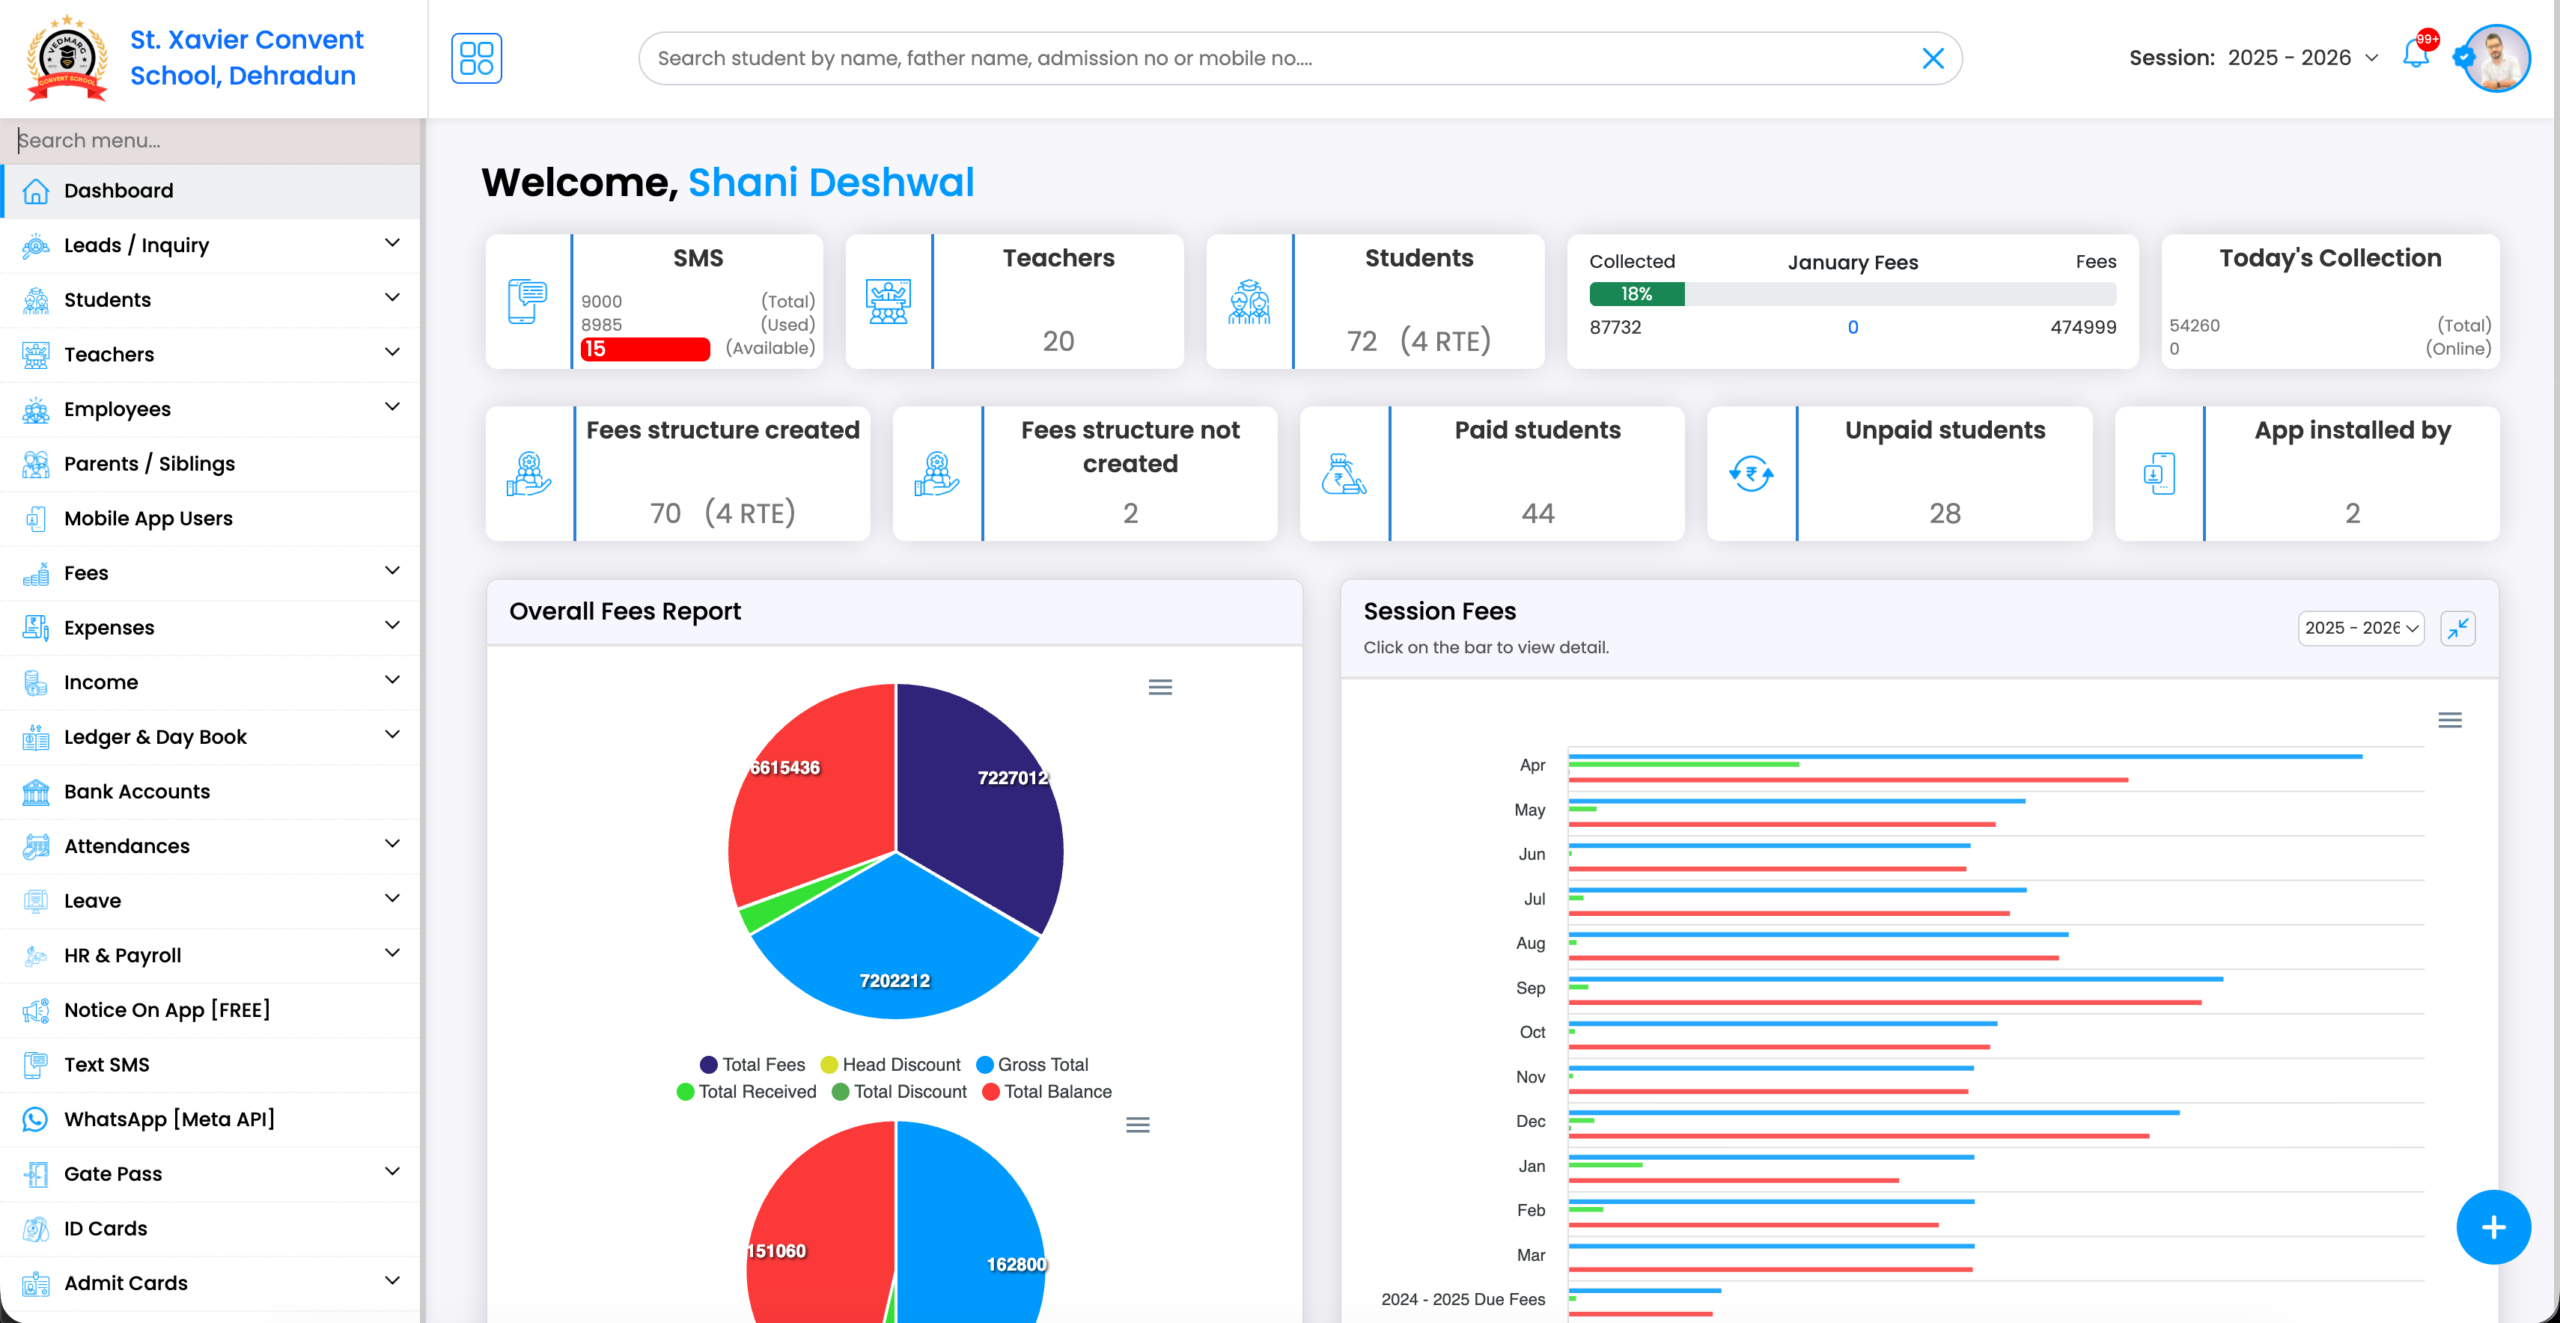Select the Notice On App [FREE] icon
Viewport: 2560px width, 1323px height.
pos(35,1010)
